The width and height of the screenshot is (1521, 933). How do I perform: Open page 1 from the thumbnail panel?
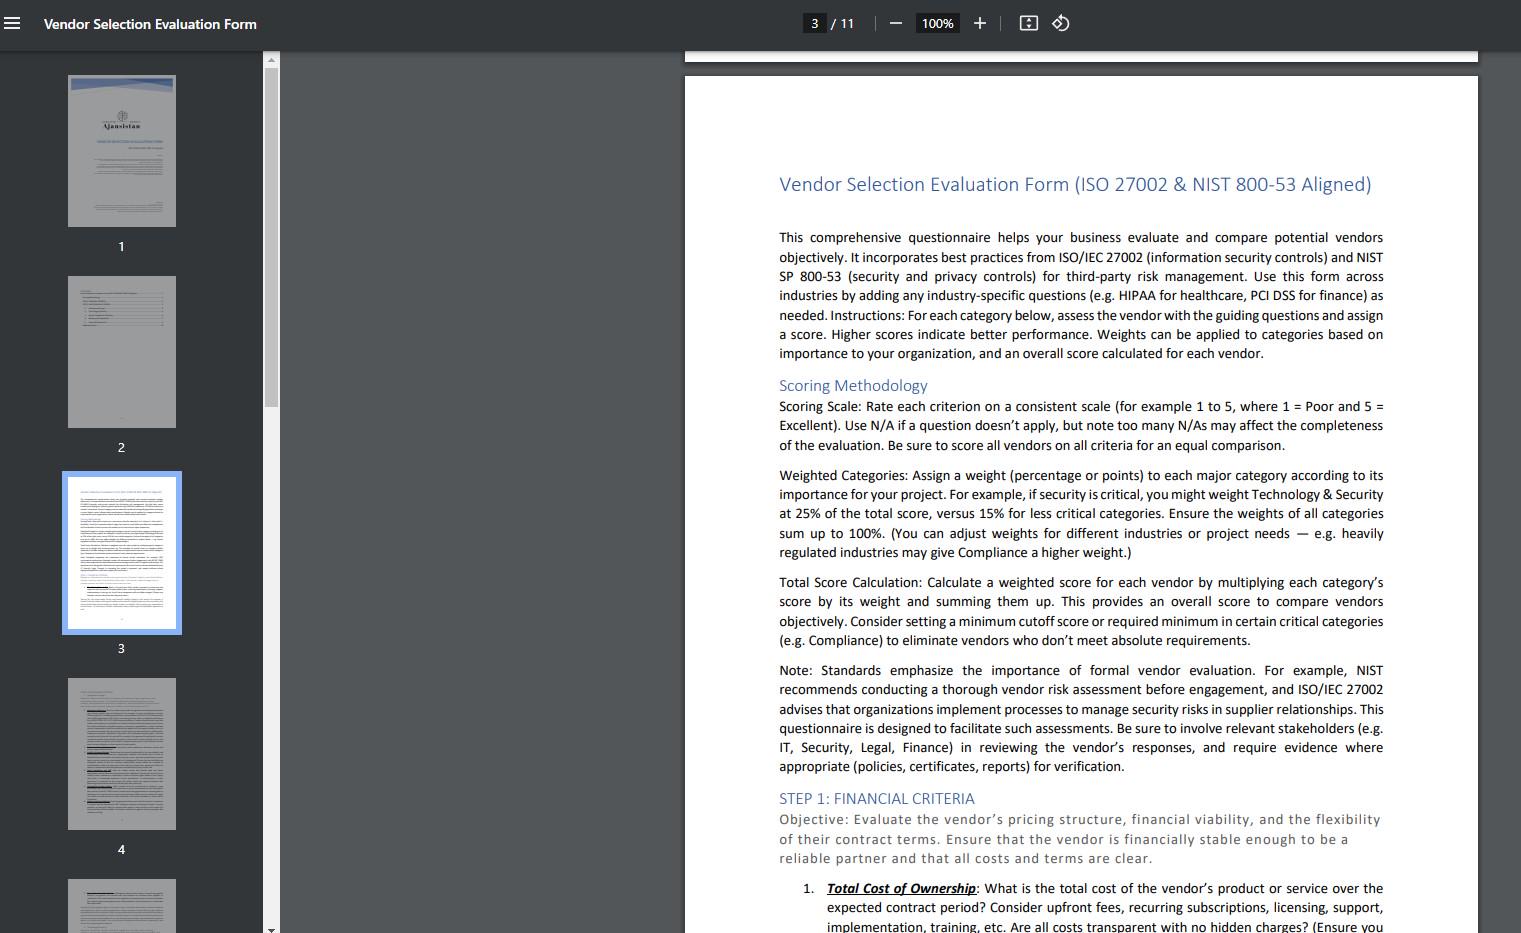[121, 150]
